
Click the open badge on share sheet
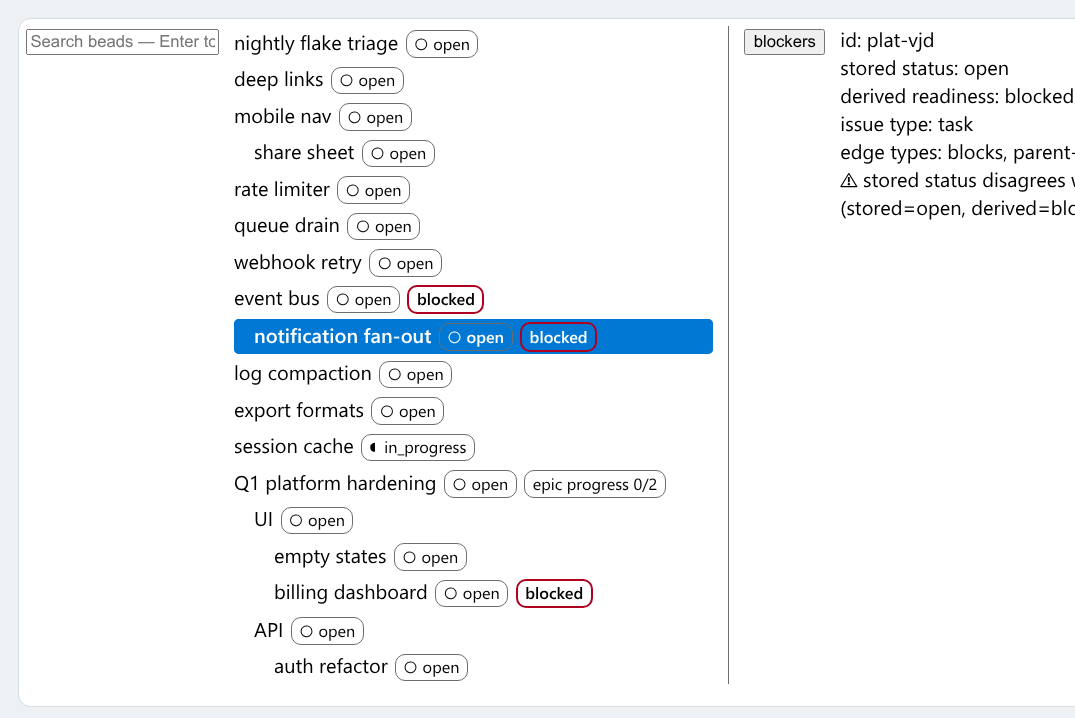pyautogui.click(x=398, y=154)
